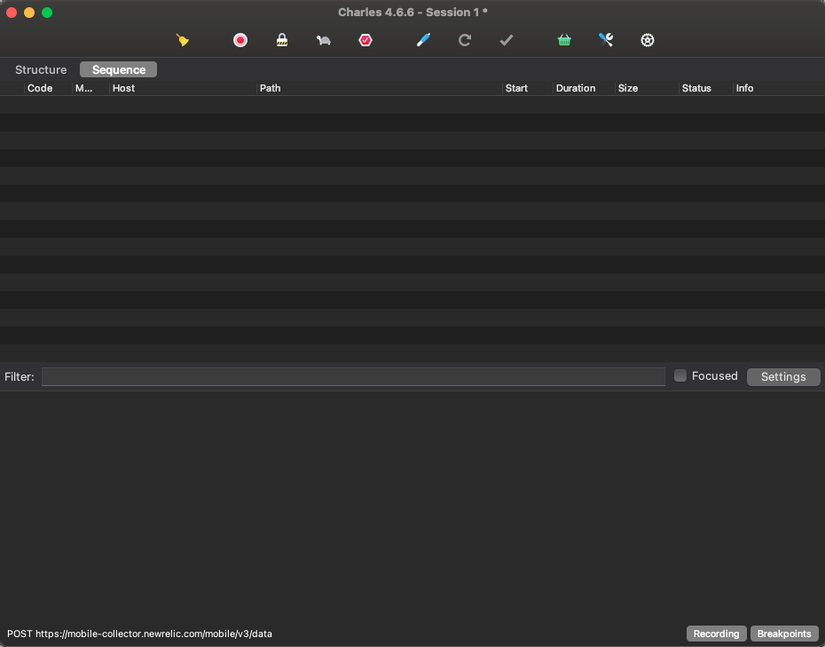Select the mobile-collector.newrelic.com request in the status bar
Image resolution: width=825 pixels, height=647 pixels.
tap(138, 633)
